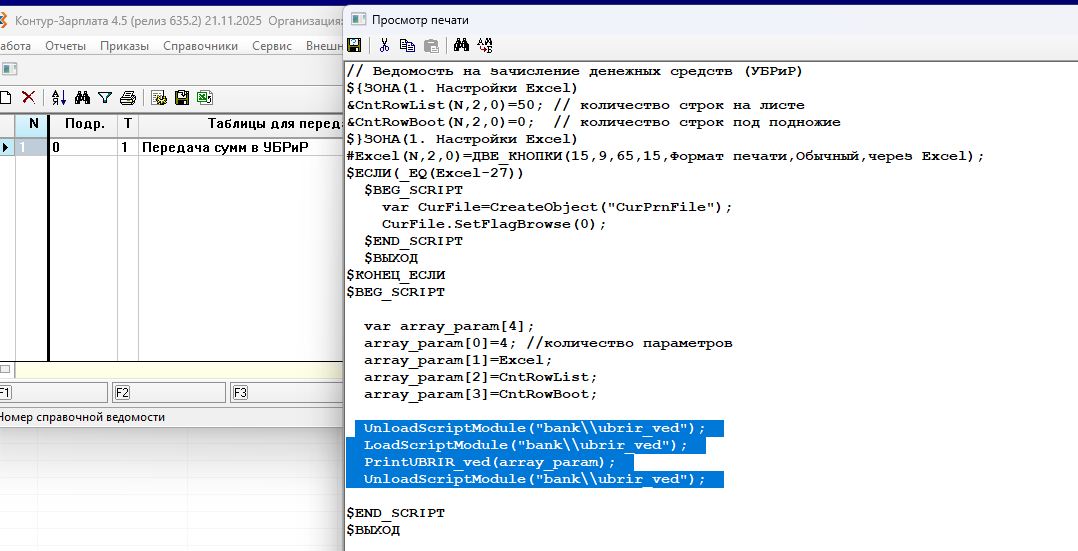
Task: Cut selected text with the scissors icon
Action: pyautogui.click(x=384, y=45)
